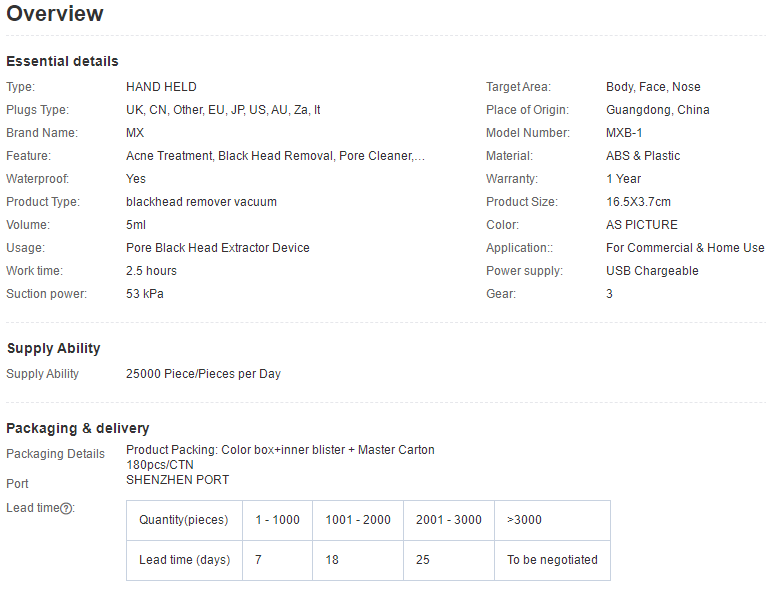Click the 1001 - 2000 quantity cell
Screen dimensions: 766x589
pyautogui.click(x=358, y=520)
